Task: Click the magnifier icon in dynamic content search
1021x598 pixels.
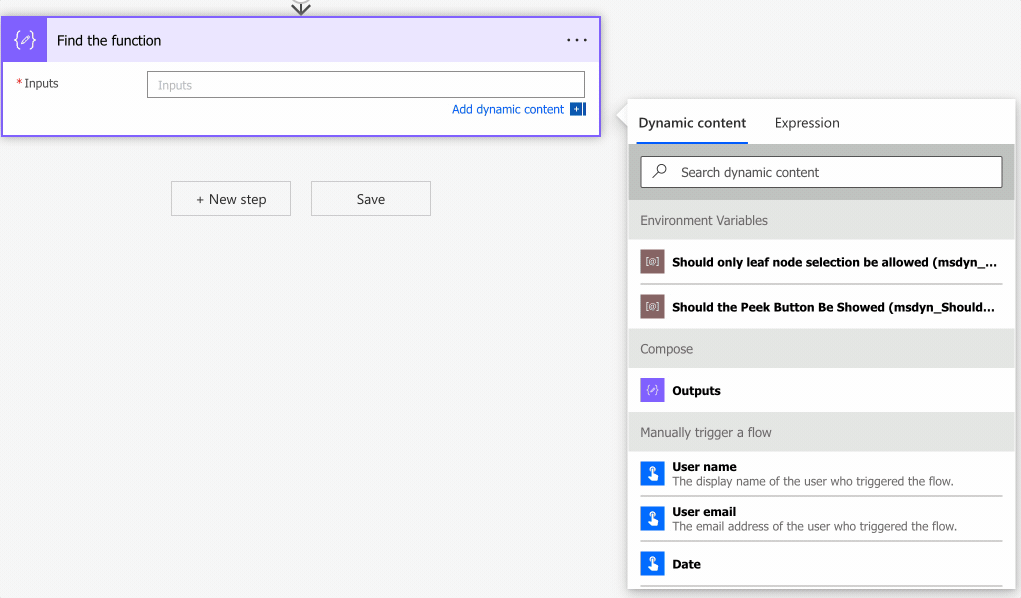Action: tap(660, 172)
